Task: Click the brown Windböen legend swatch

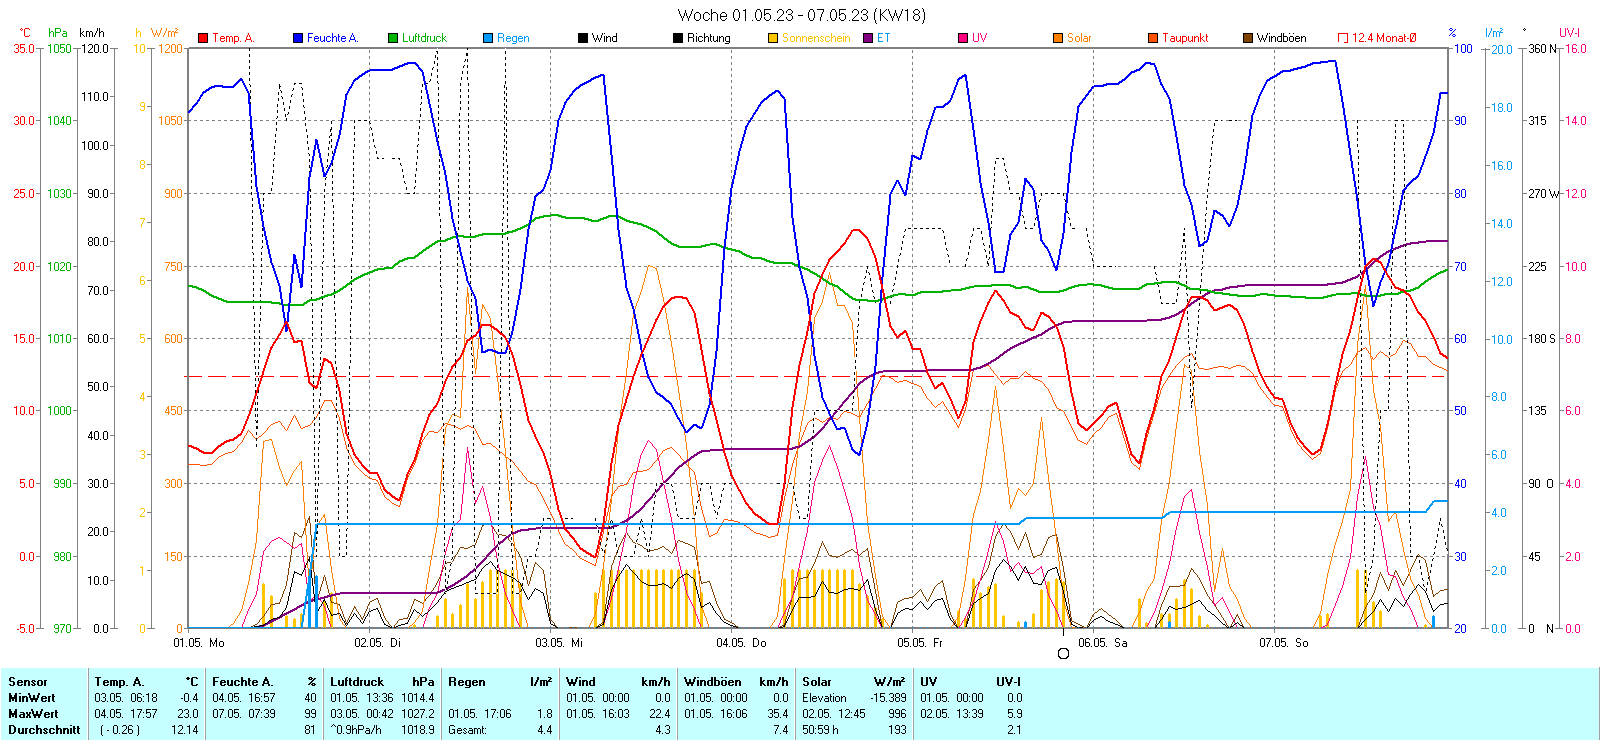Action: (x=1248, y=38)
